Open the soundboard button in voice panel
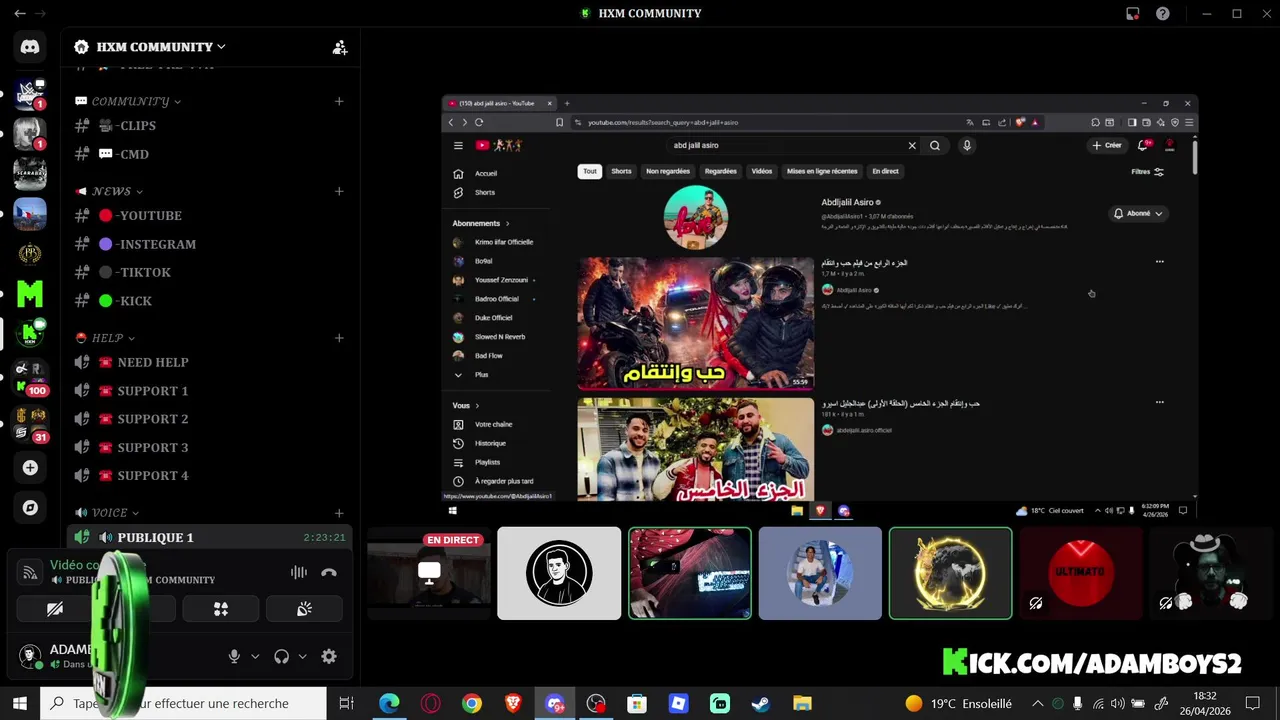Screen dimensions: 1280x720 click(x=304, y=608)
